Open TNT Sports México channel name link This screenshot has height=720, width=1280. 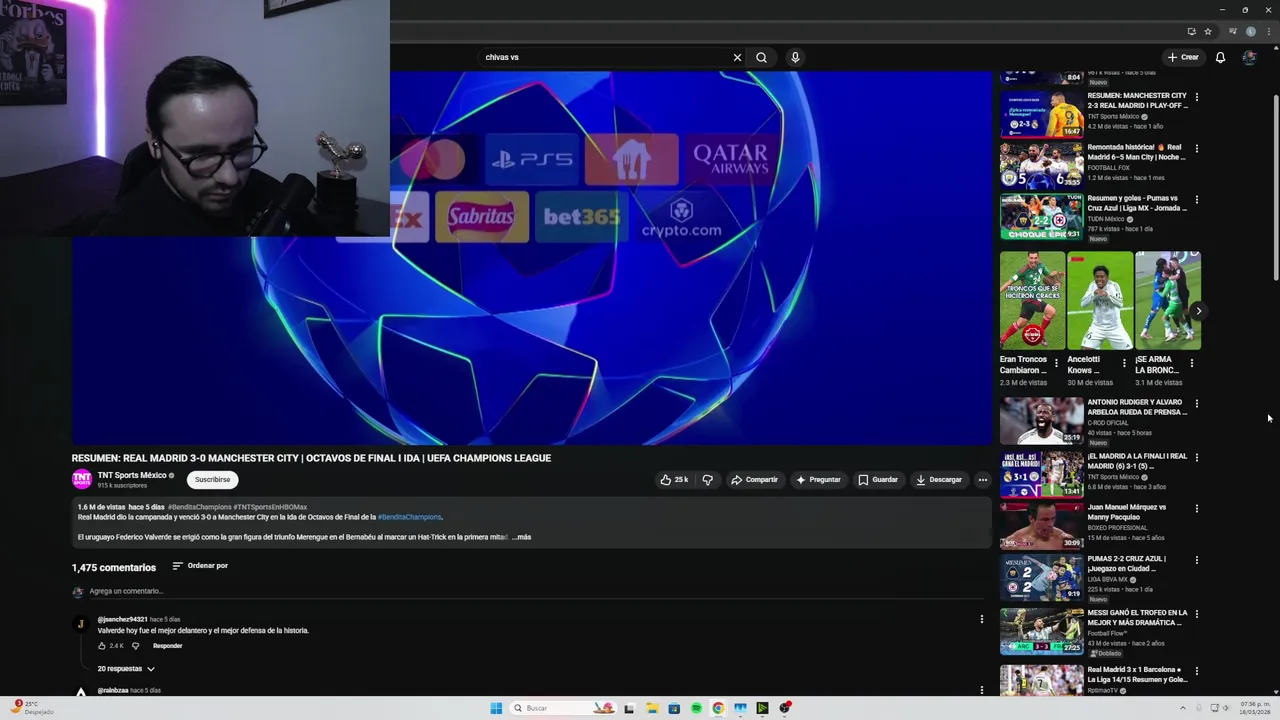point(131,475)
